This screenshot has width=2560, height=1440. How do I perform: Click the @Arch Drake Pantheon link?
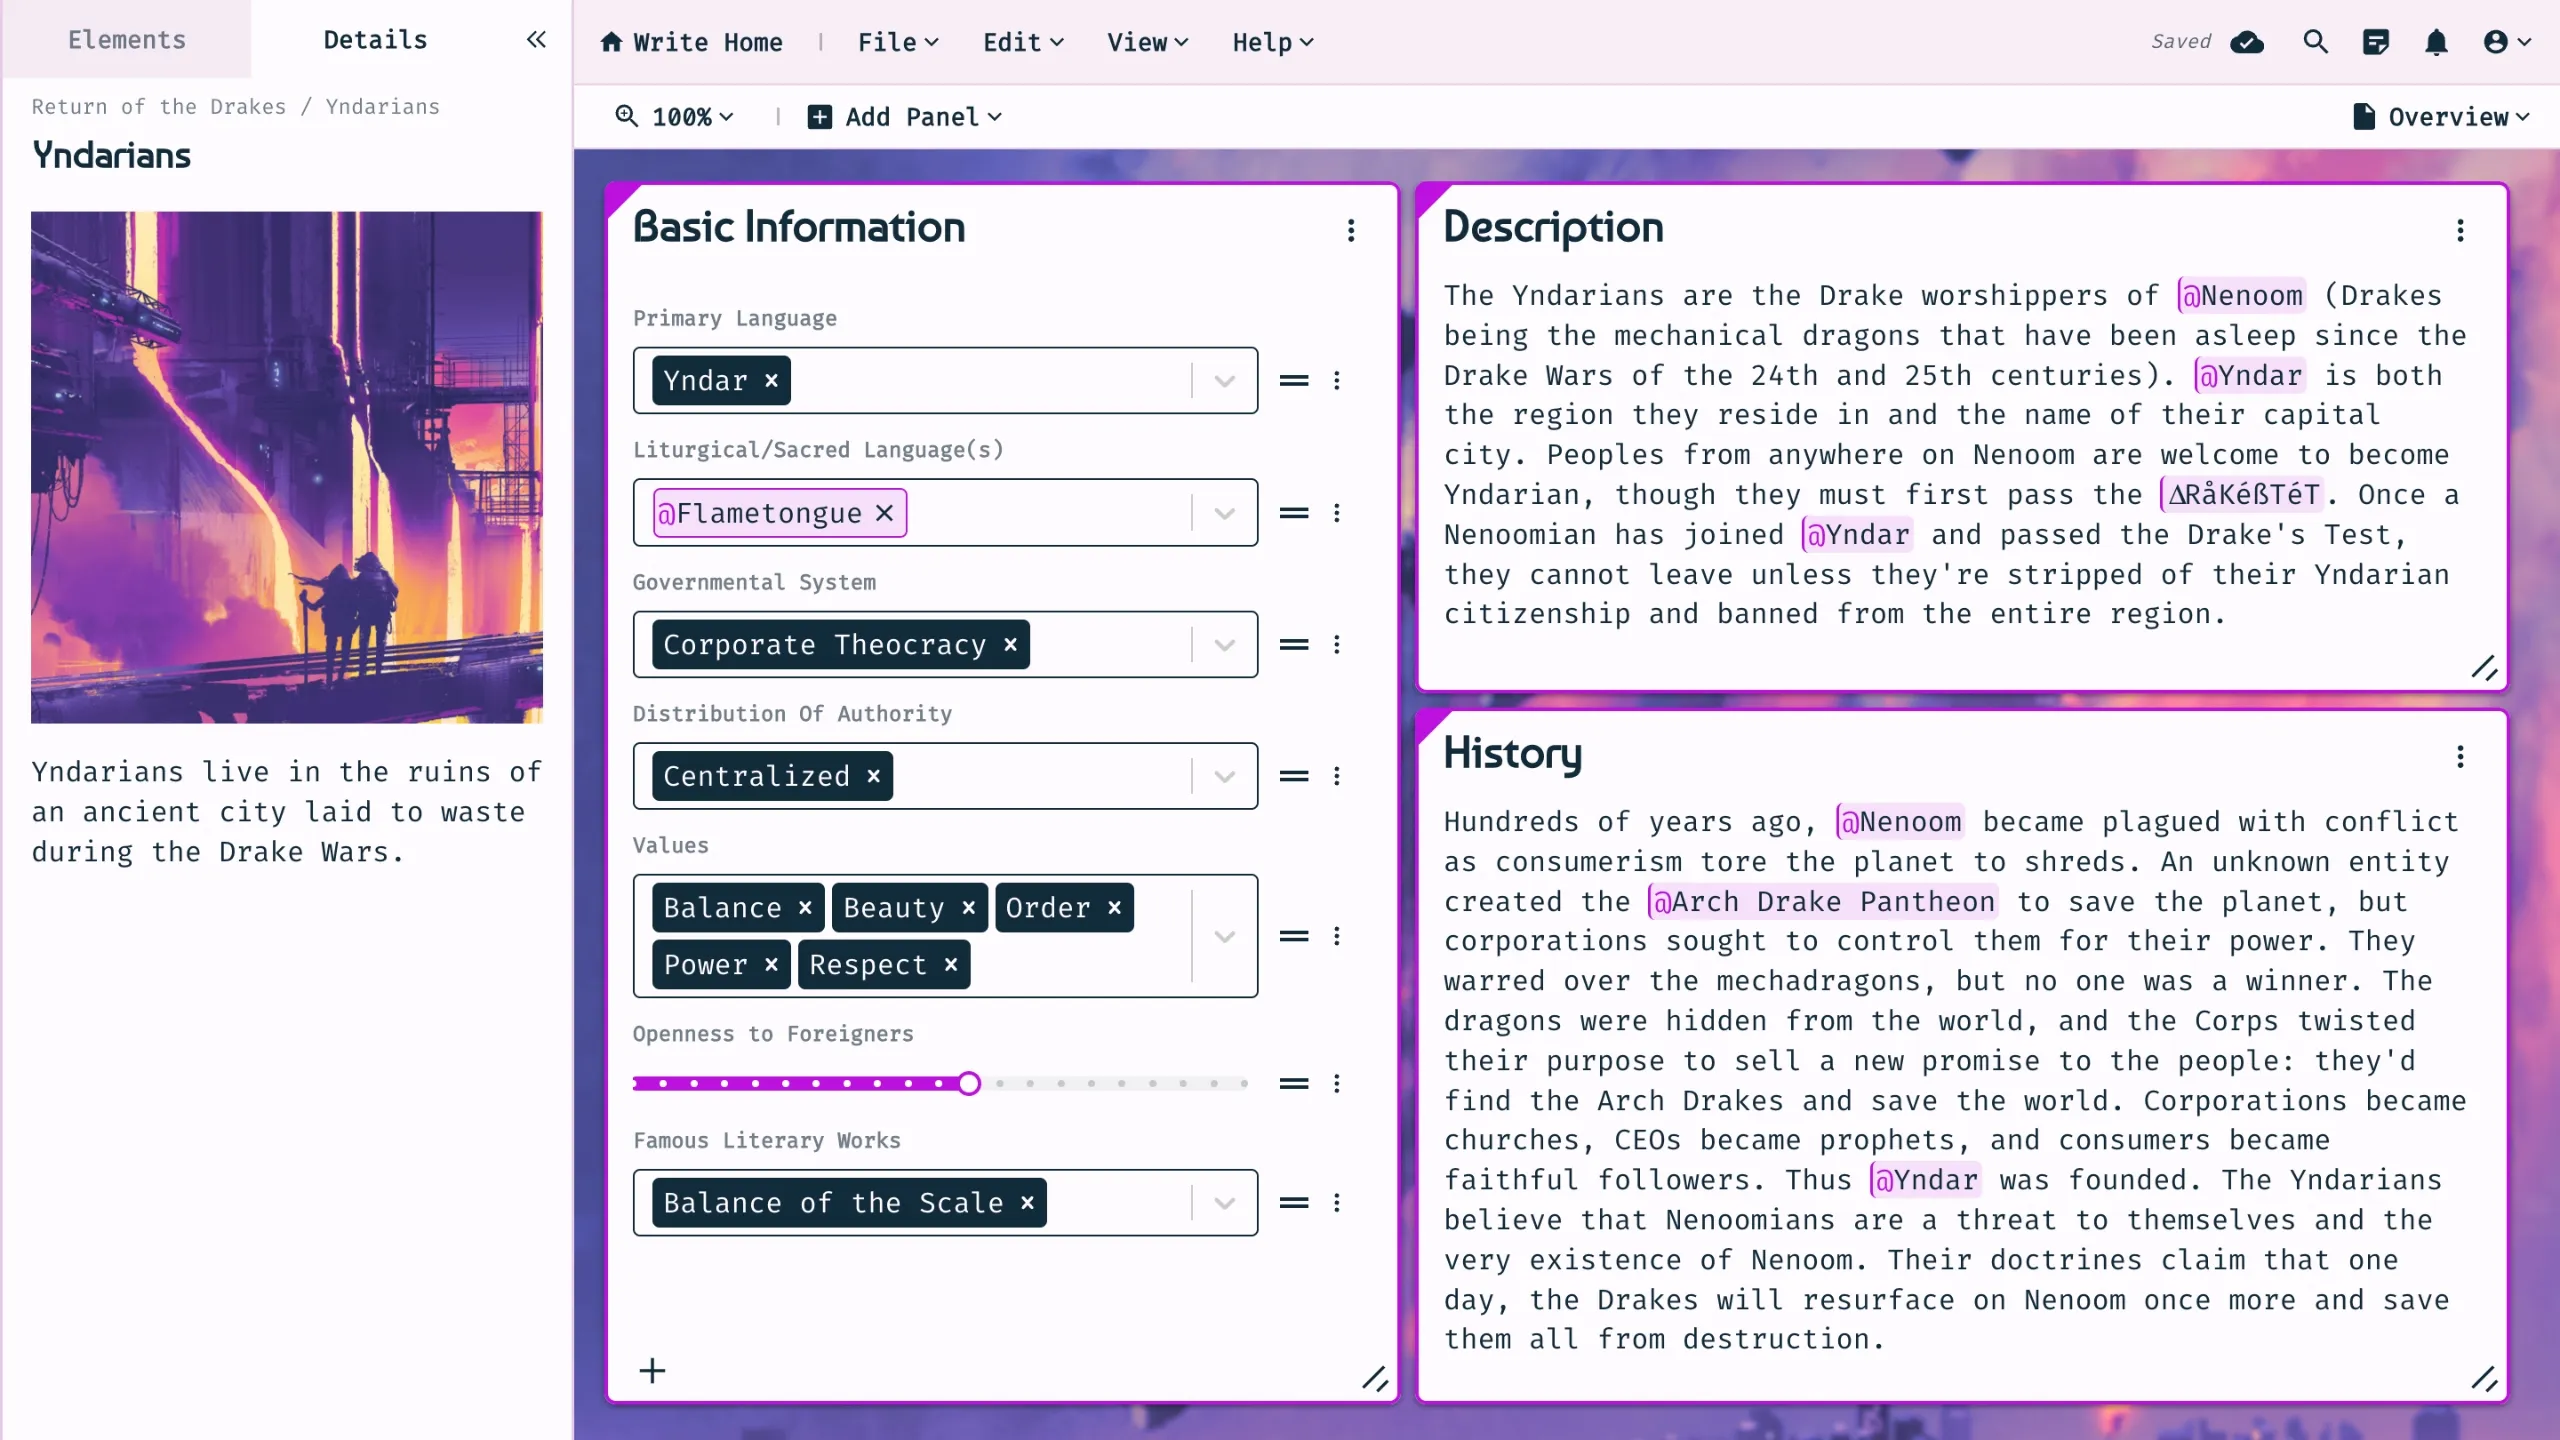(x=1822, y=902)
